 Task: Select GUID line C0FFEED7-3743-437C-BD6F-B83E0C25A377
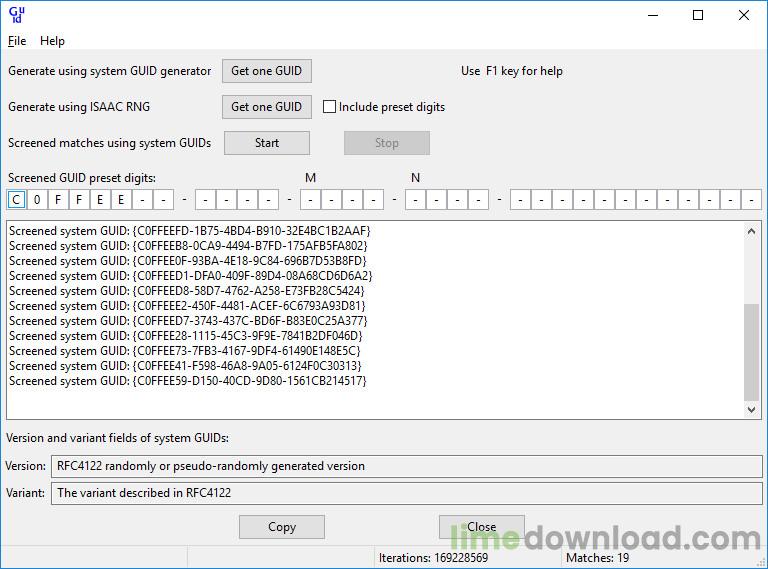point(188,321)
